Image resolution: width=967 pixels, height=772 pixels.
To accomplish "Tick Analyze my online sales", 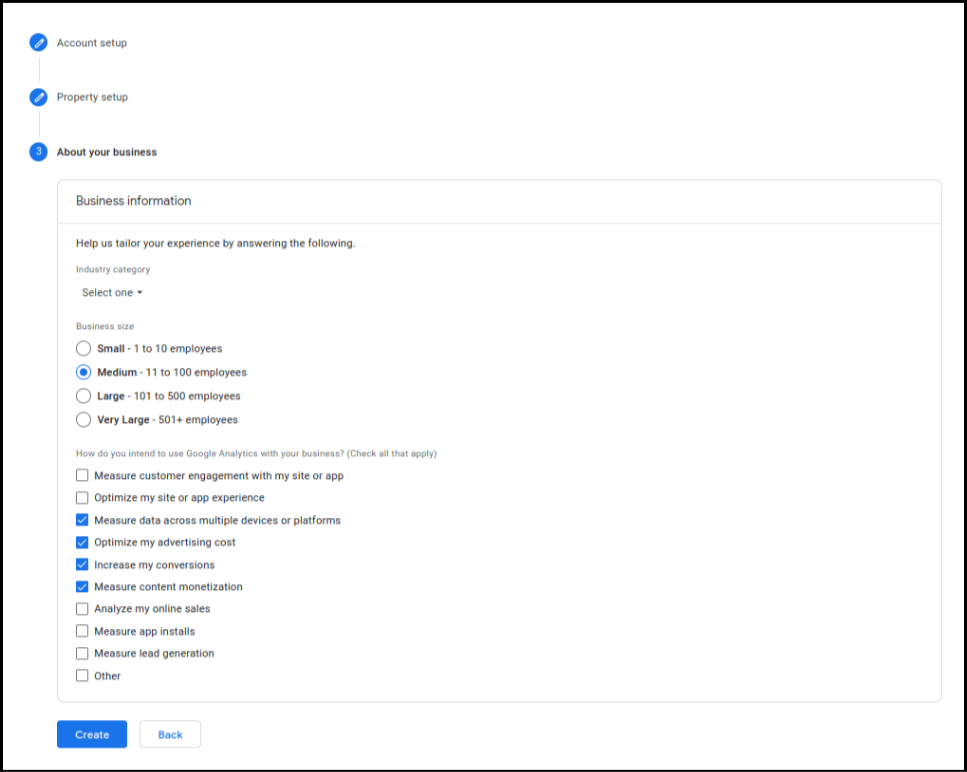I will coord(82,609).
